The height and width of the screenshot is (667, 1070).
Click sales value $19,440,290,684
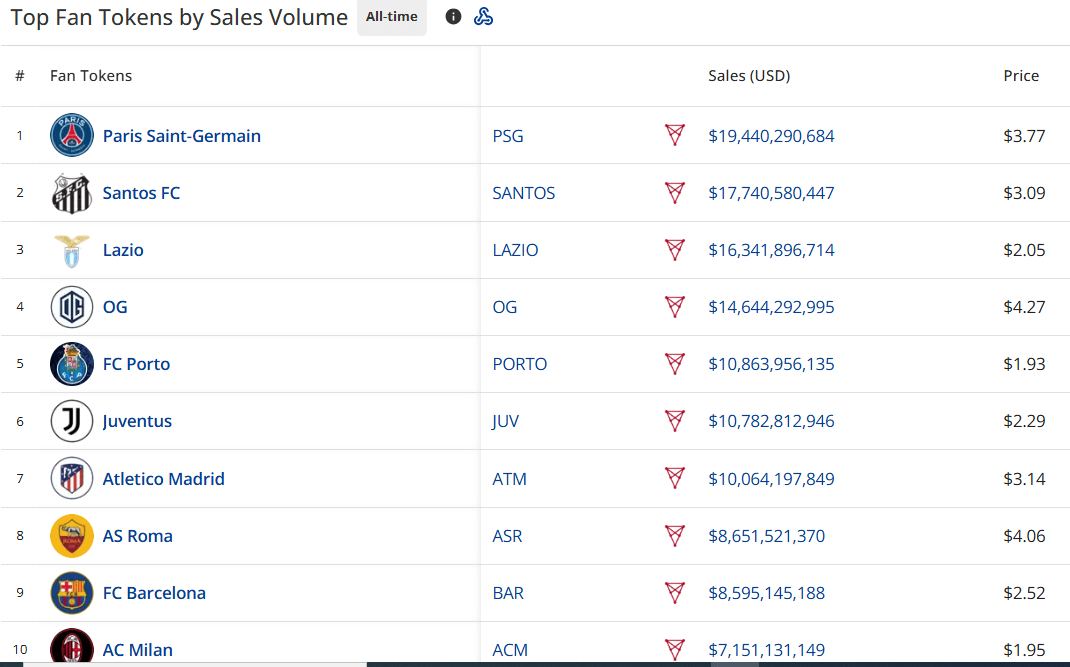(771, 136)
